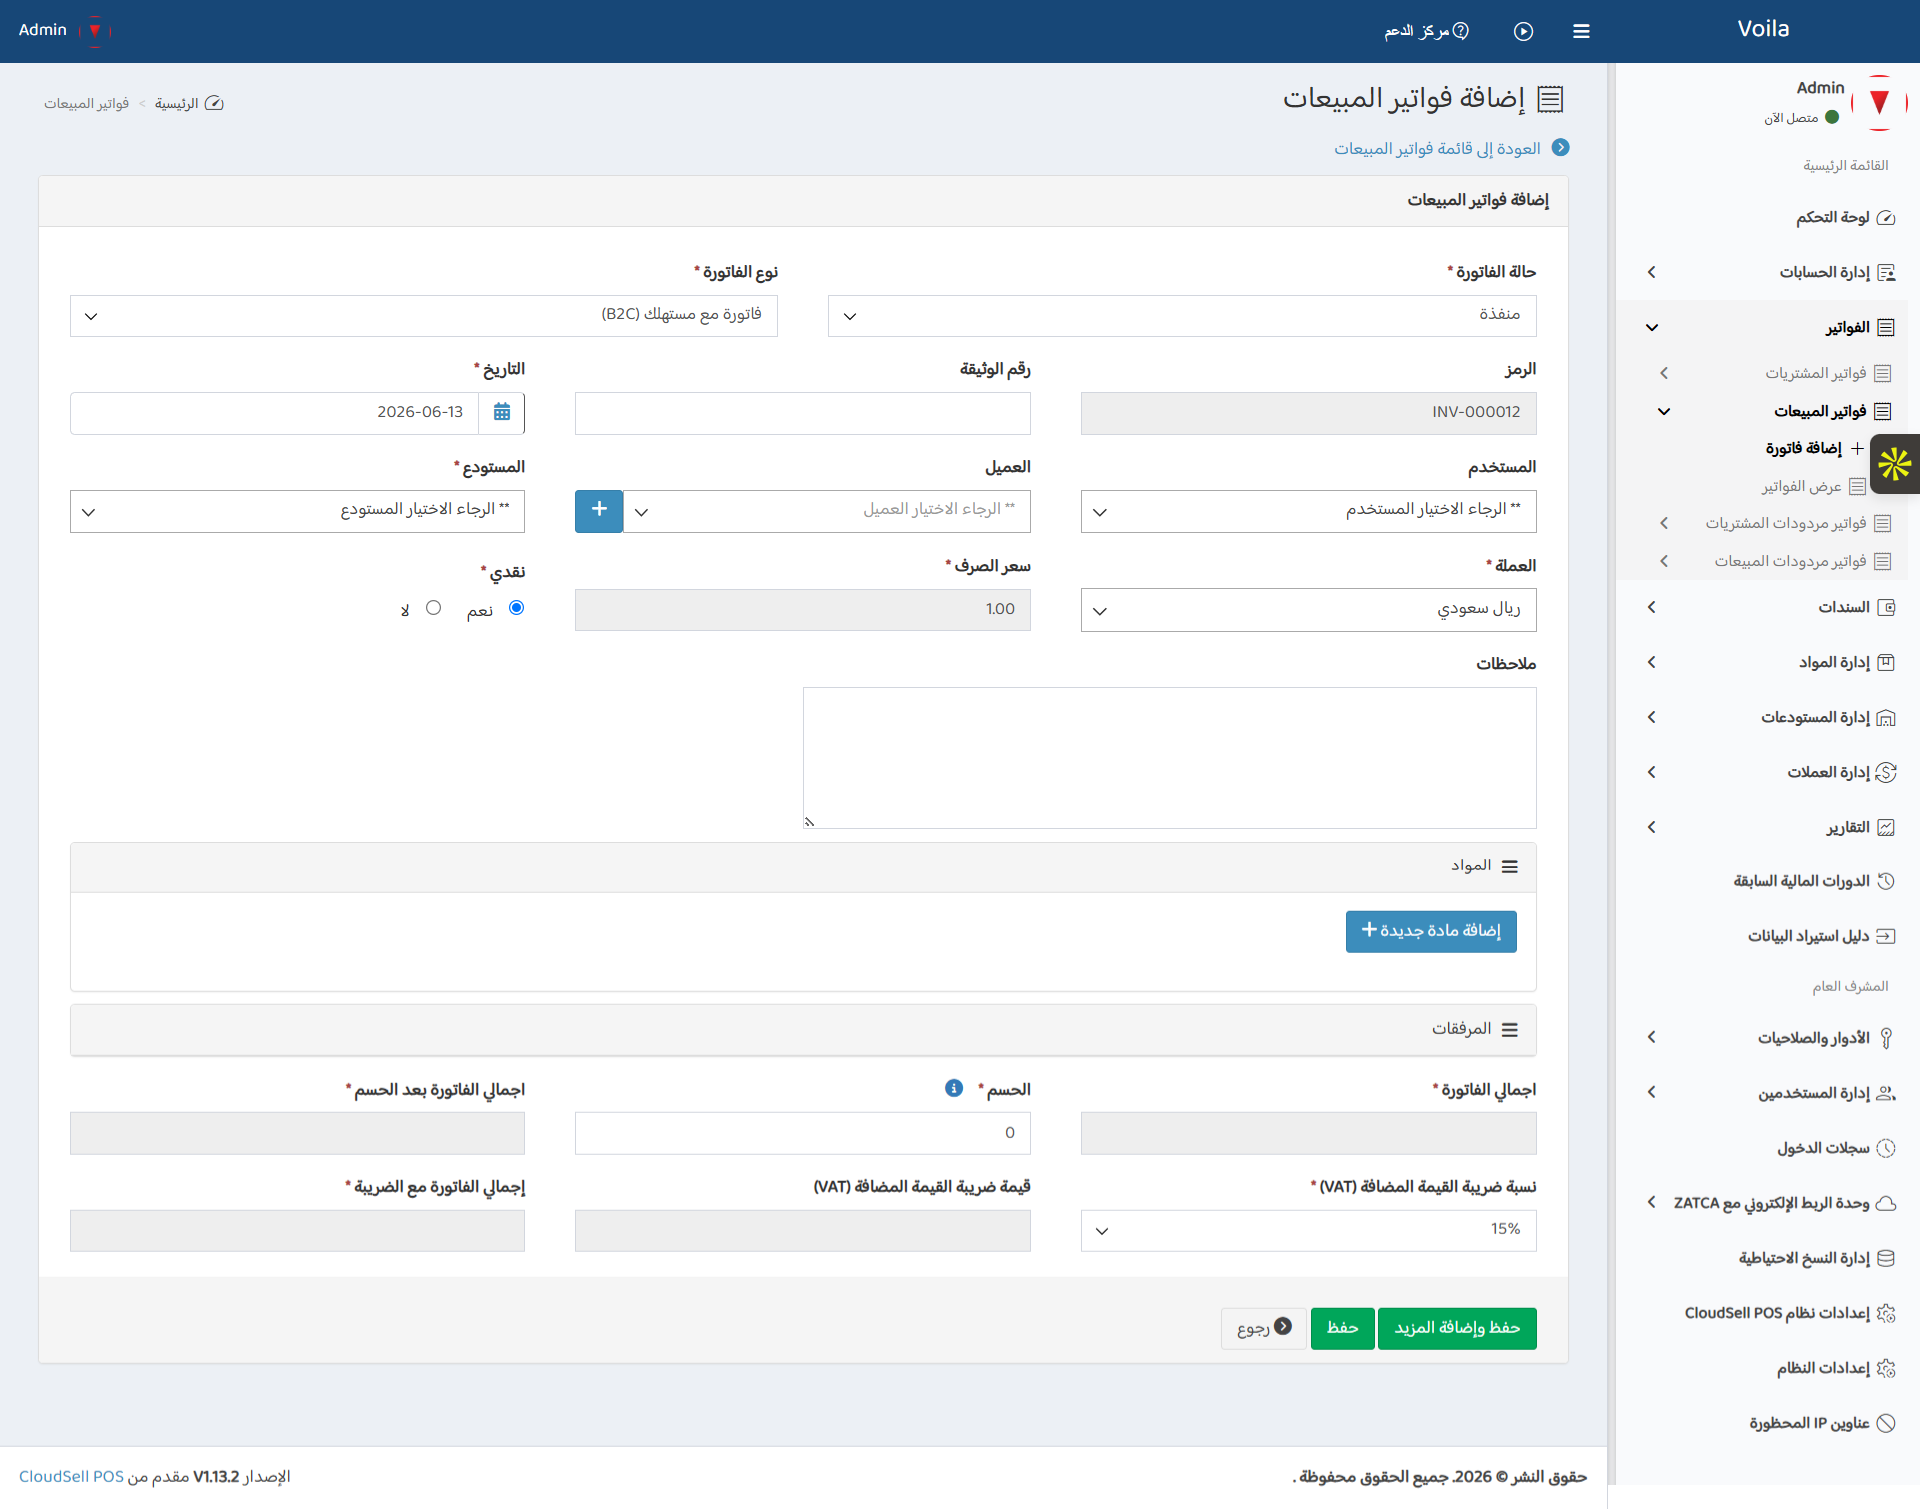Open the VAT percentage dropdown 15%
Image resolution: width=1920 pixels, height=1511 pixels.
(1308, 1230)
